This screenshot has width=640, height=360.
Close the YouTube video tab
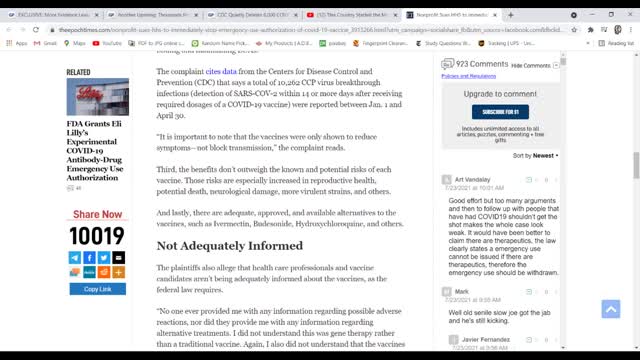(395, 15)
